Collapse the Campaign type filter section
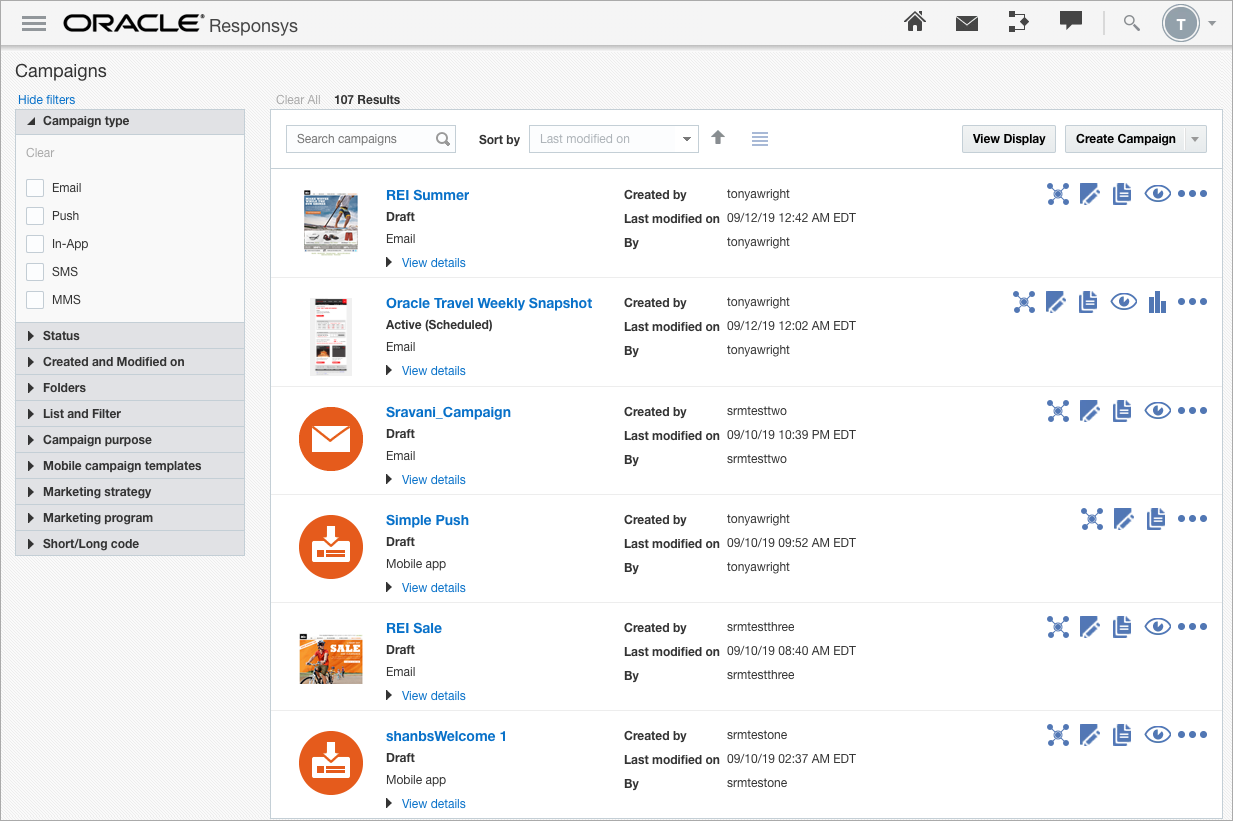The height and width of the screenshot is (821, 1233). [130, 121]
